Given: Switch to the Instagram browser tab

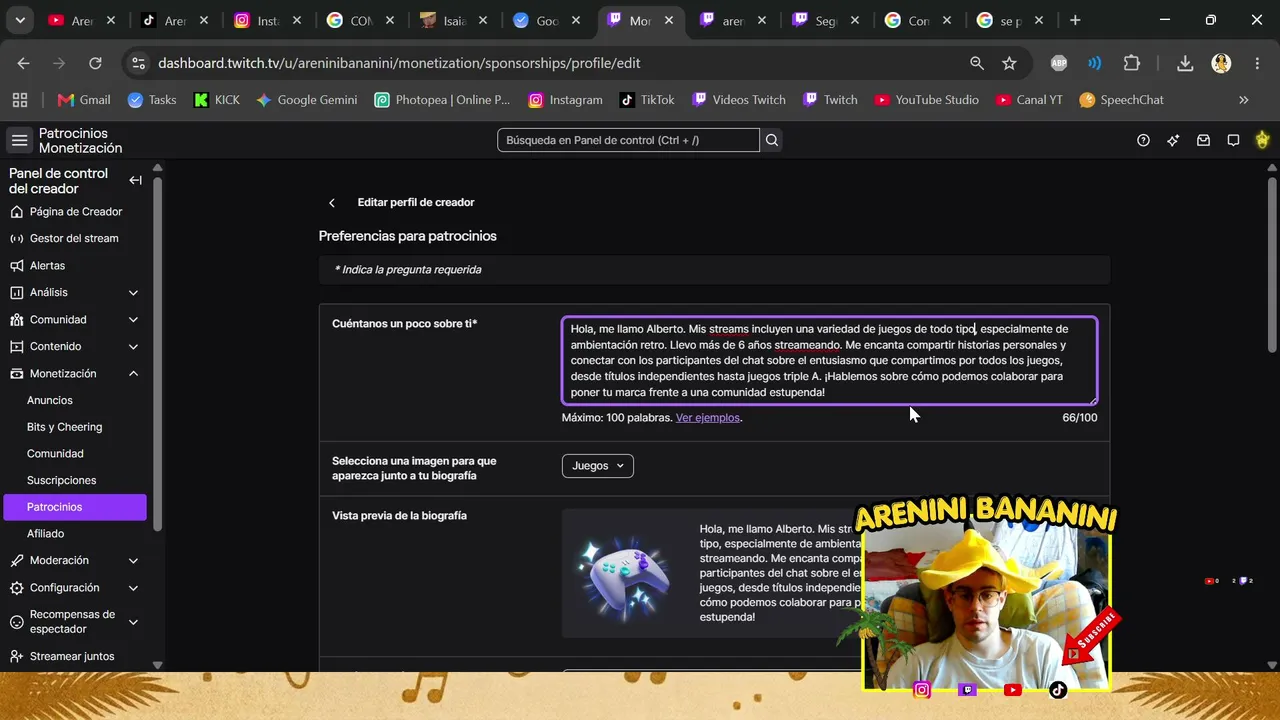Looking at the screenshot, I should pyautogui.click(x=265, y=20).
